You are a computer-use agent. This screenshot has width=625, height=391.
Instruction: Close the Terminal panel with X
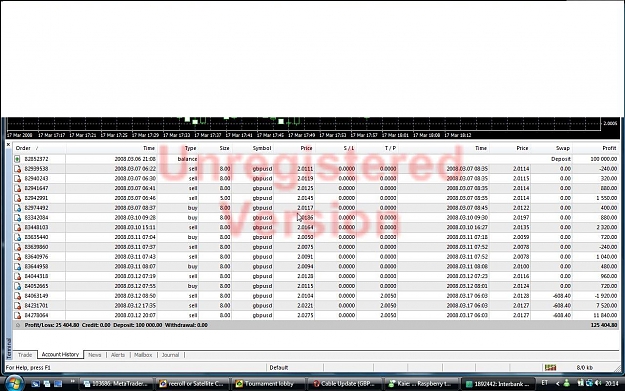coord(8,144)
